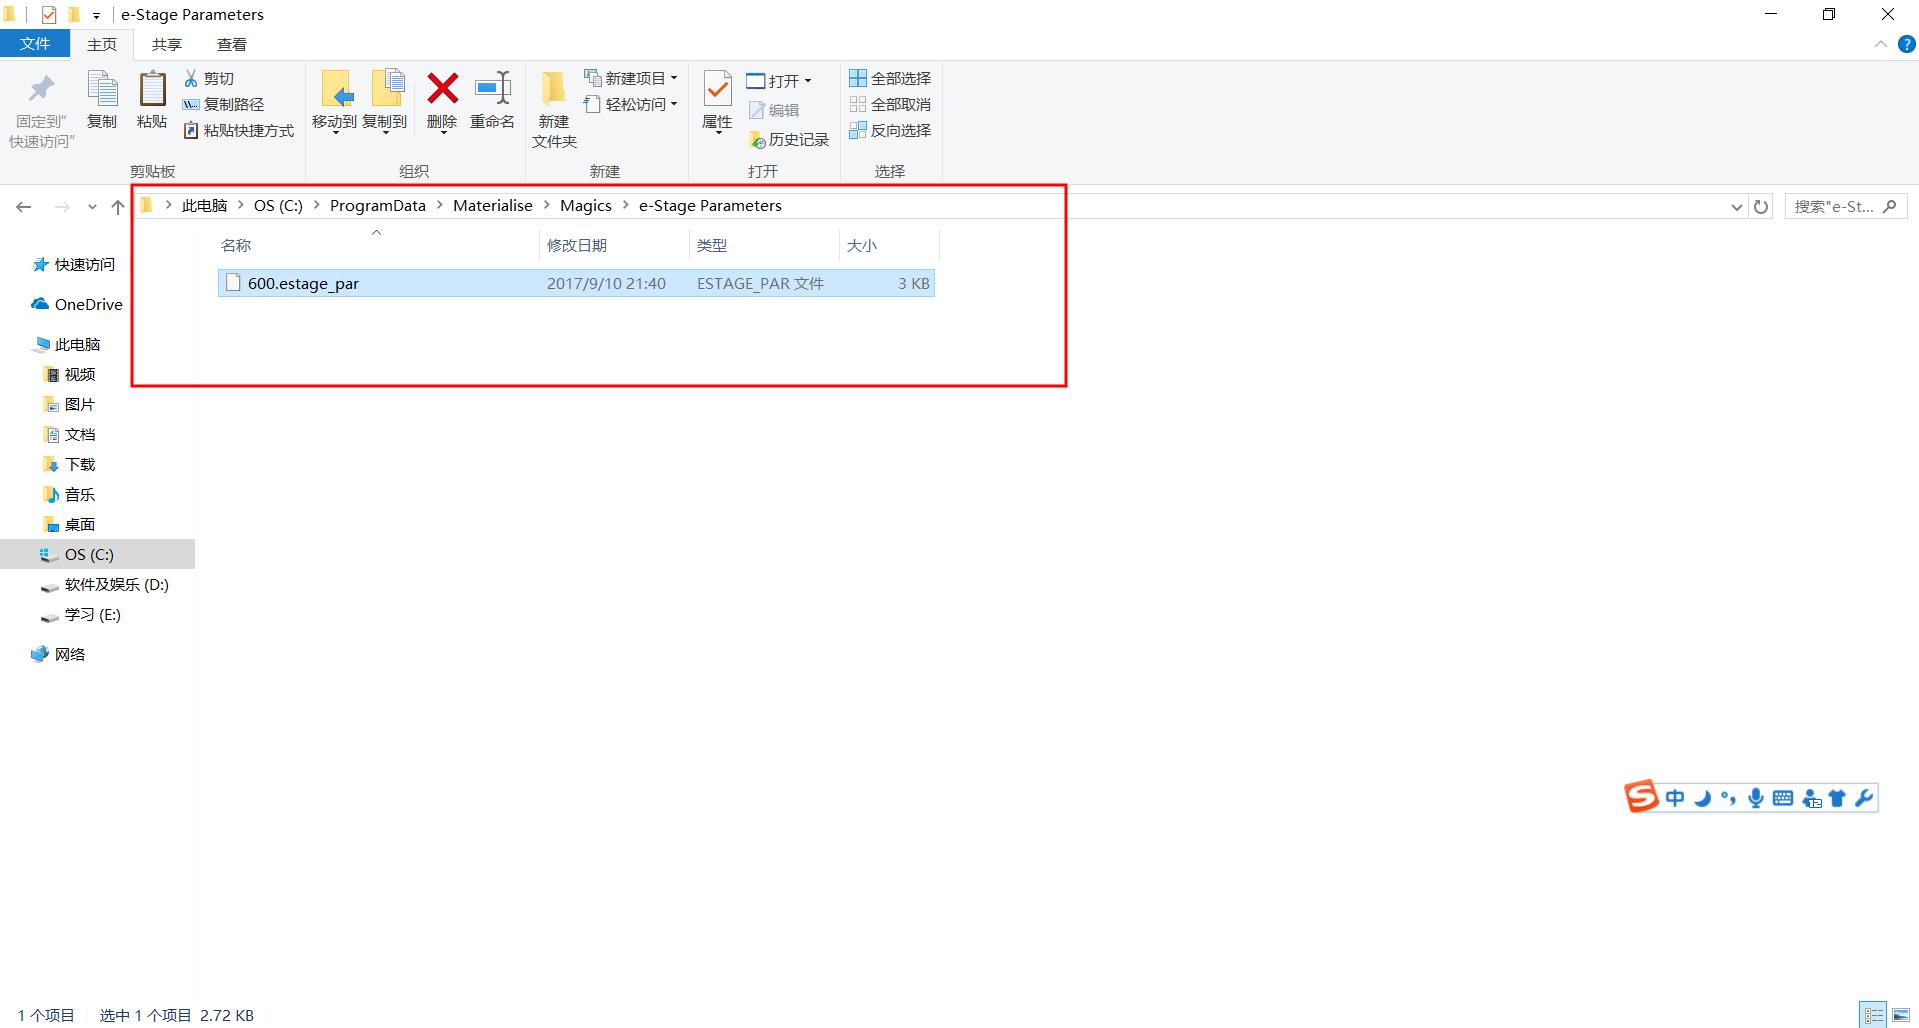Click the search box in the explorer
The height and width of the screenshot is (1028, 1919).
[1834, 206]
